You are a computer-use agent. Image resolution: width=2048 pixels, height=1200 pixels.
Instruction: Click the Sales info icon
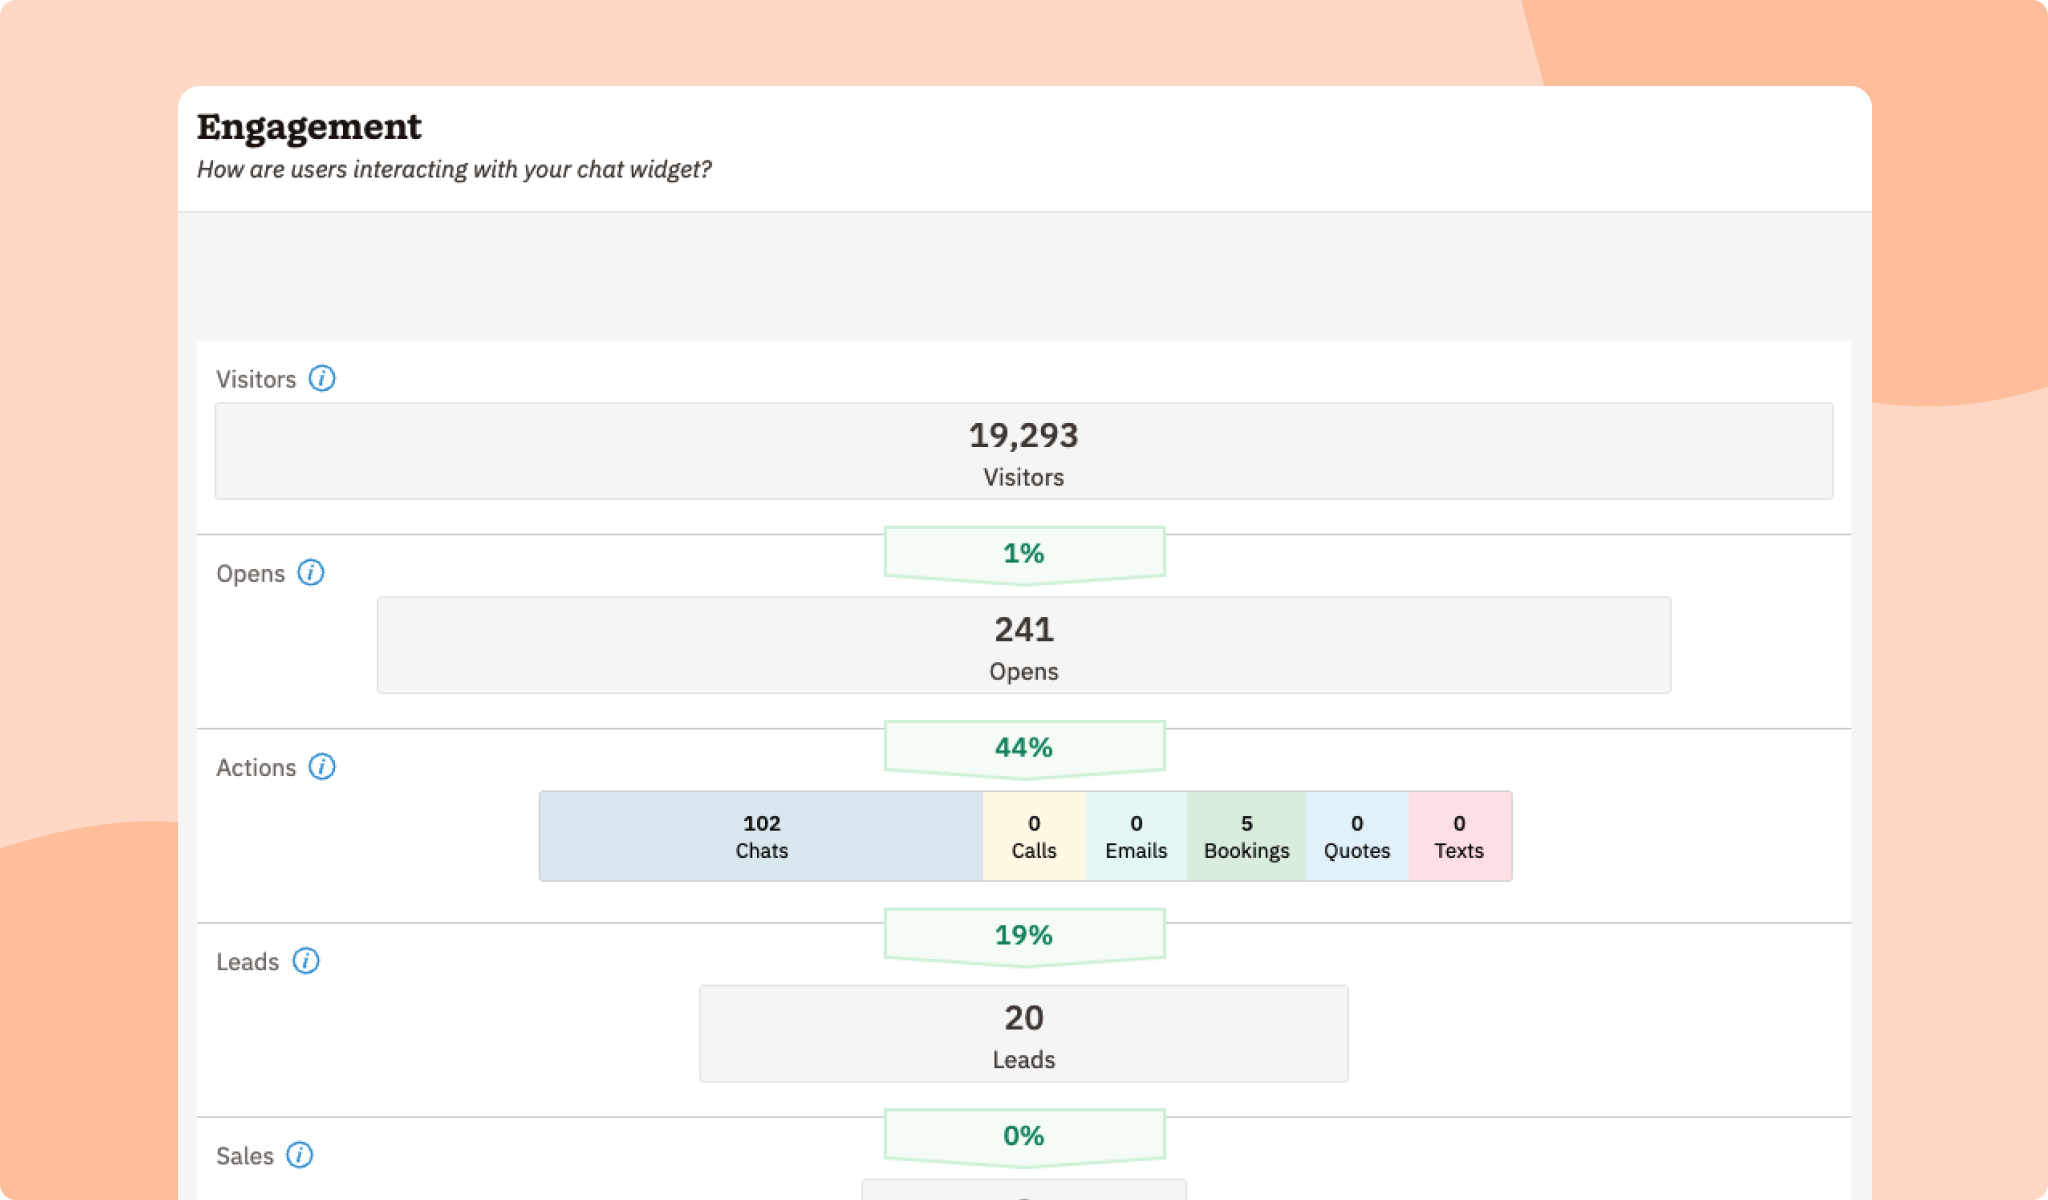pos(300,1155)
